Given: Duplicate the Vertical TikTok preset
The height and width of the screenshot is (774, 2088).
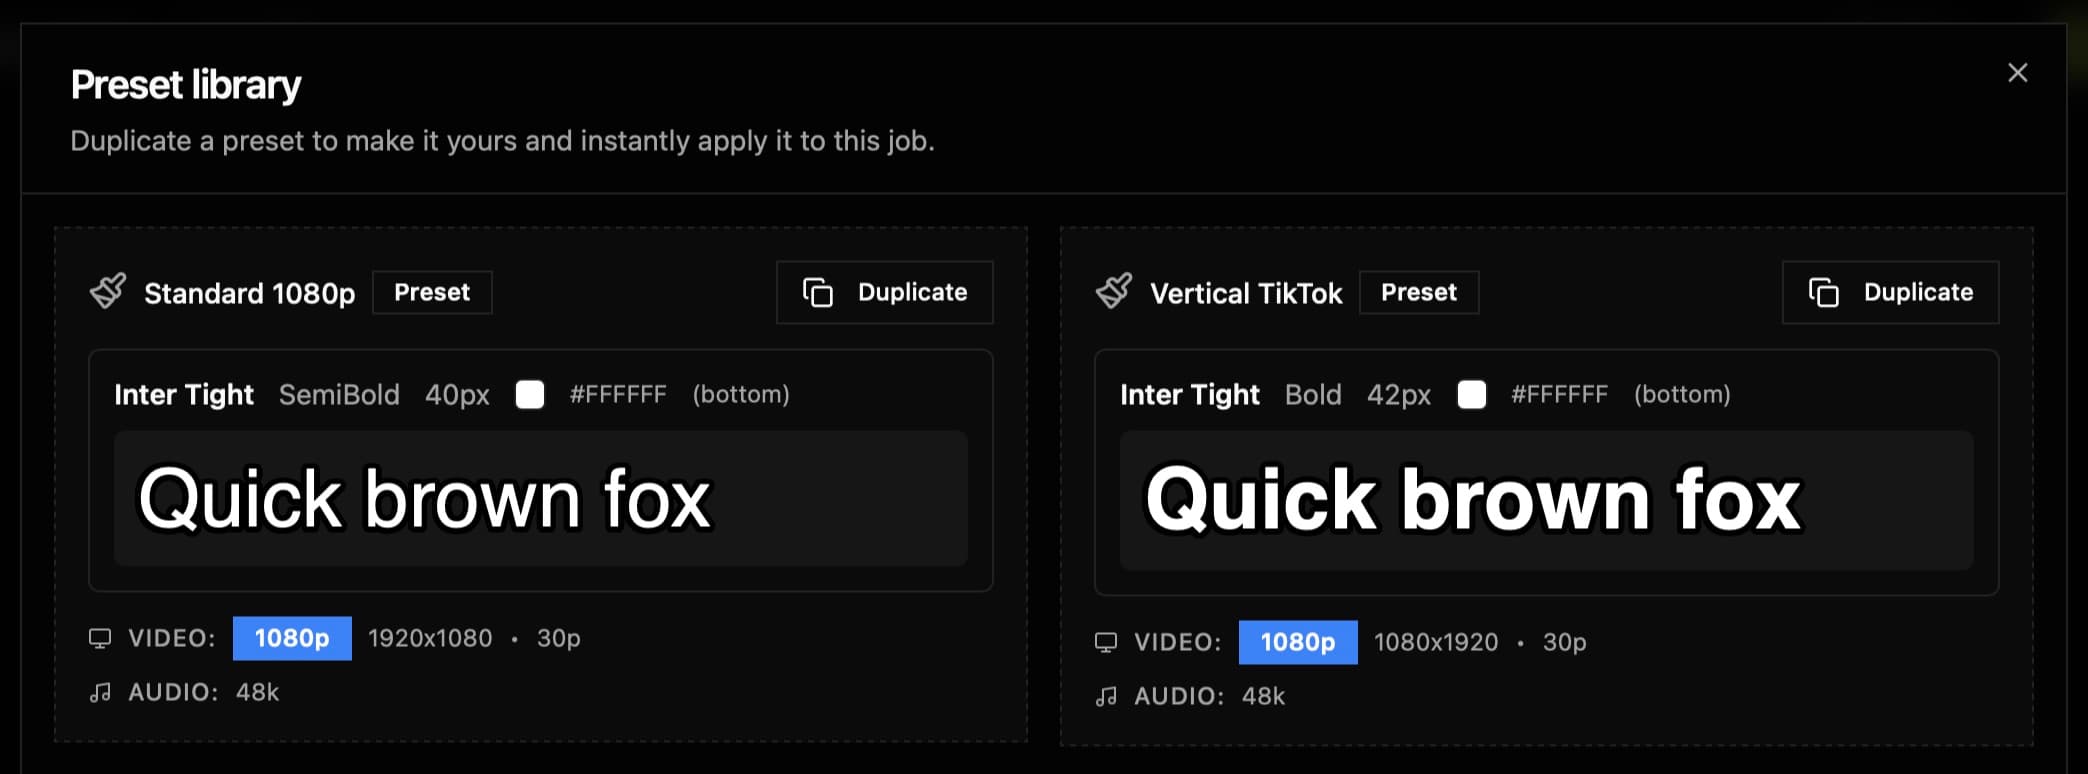Looking at the screenshot, I should (x=1890, y=292).
